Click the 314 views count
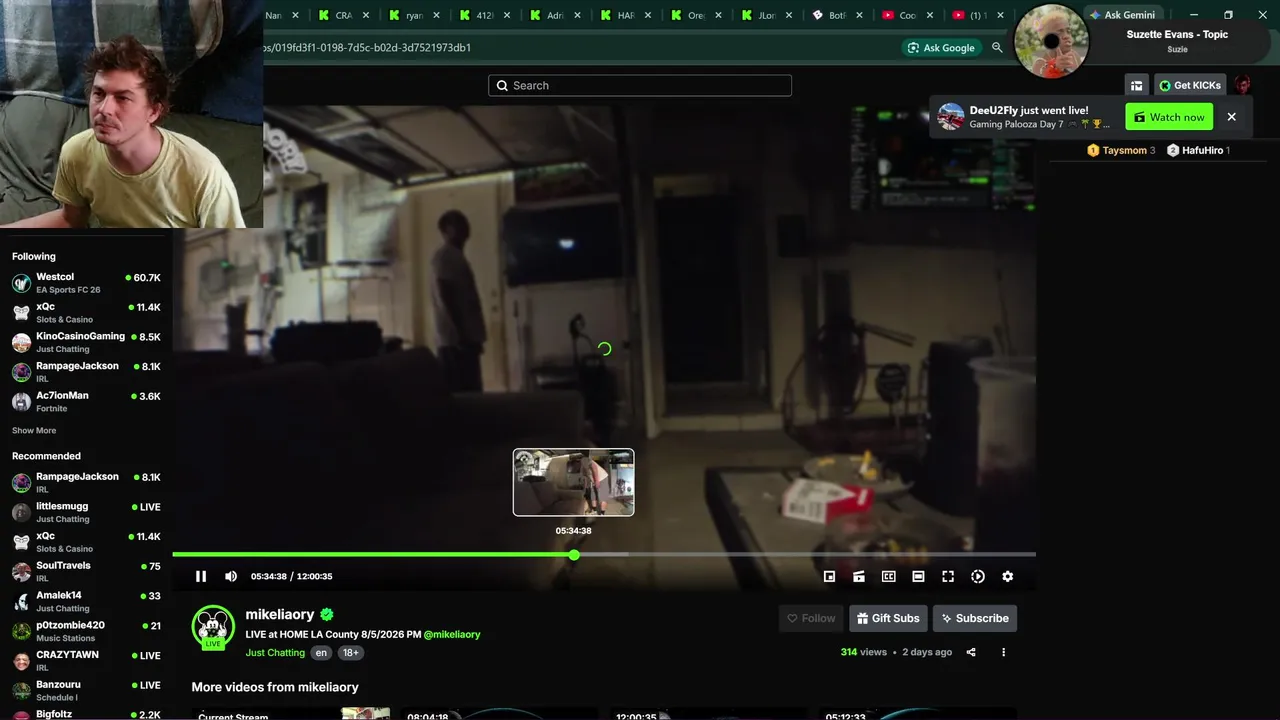The height and width of the screenshot is (720, 1280). (863, 652)
